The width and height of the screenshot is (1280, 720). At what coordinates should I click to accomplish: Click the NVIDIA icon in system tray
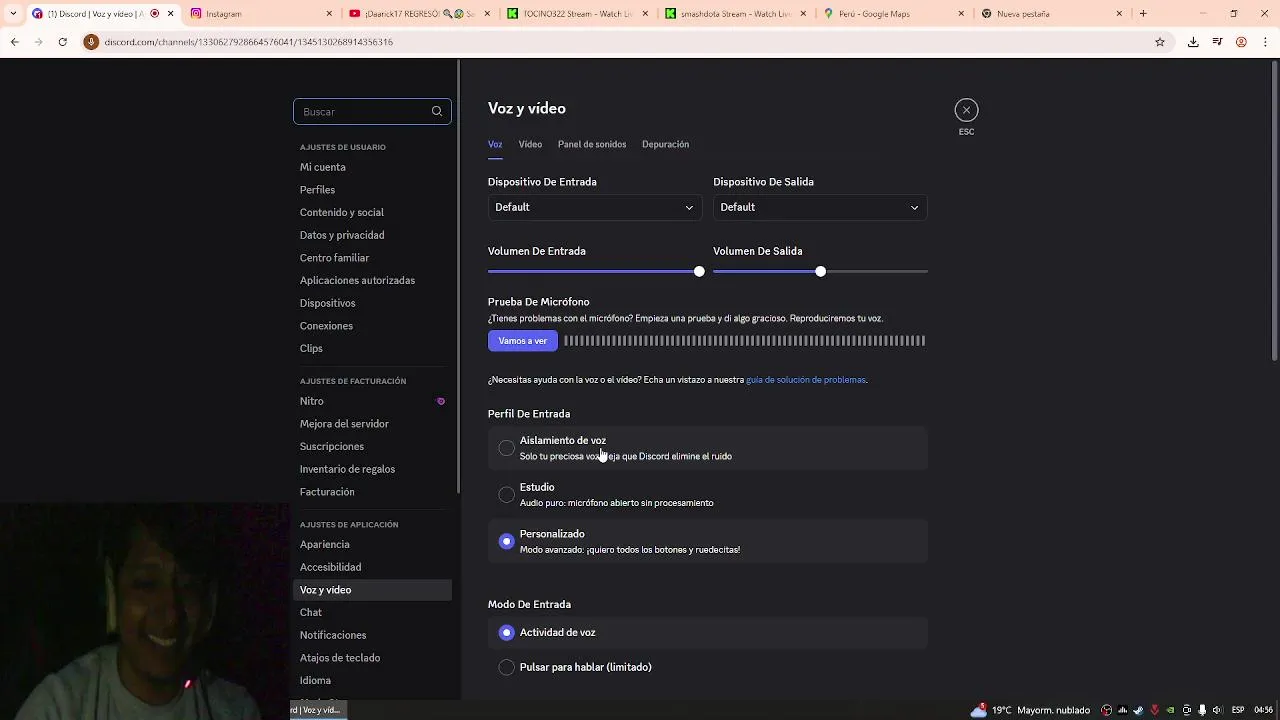click(x=1170, y=710)
